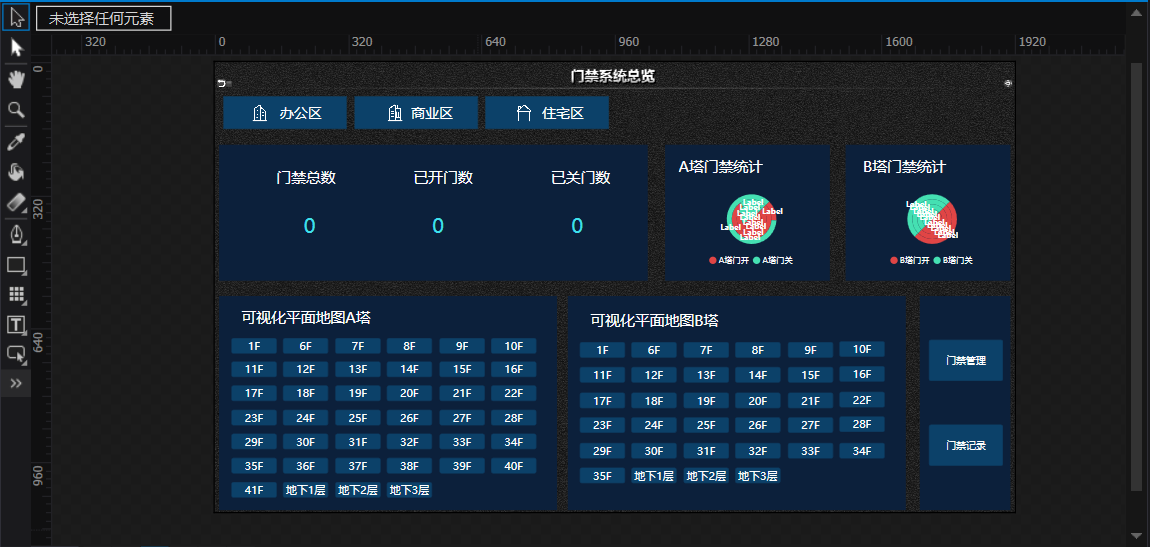Activate the Zoom magnifier tool

pyautogui.click(x=17, y=110)
